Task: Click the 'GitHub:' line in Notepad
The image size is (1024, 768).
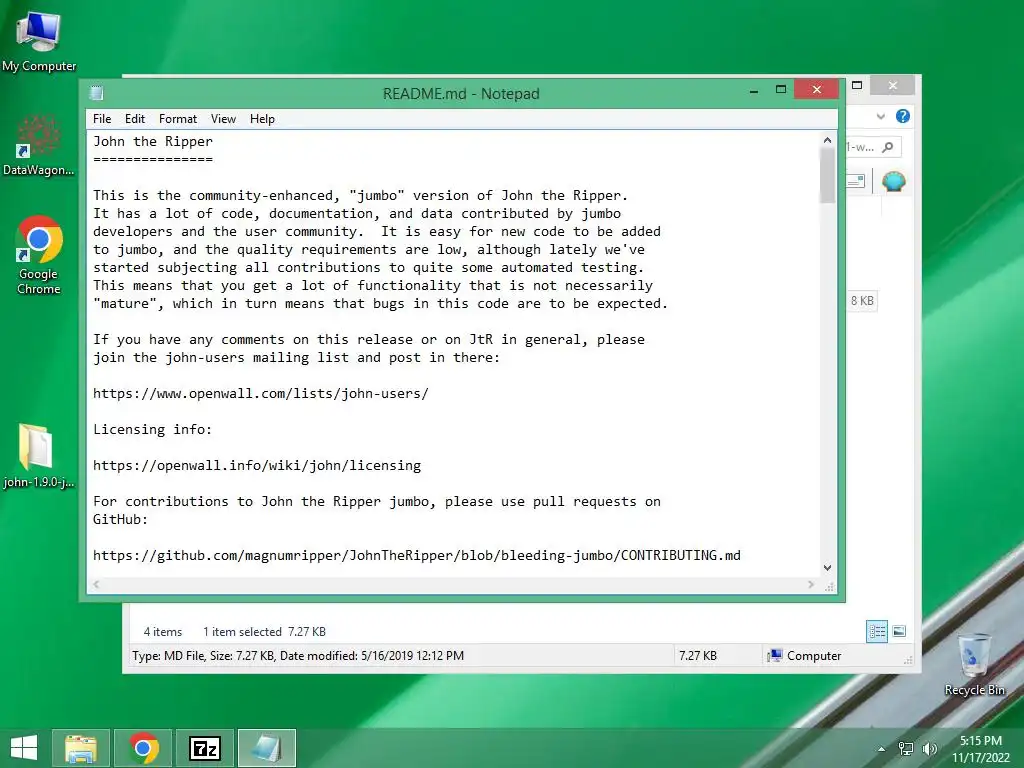Action: point(120,519)
